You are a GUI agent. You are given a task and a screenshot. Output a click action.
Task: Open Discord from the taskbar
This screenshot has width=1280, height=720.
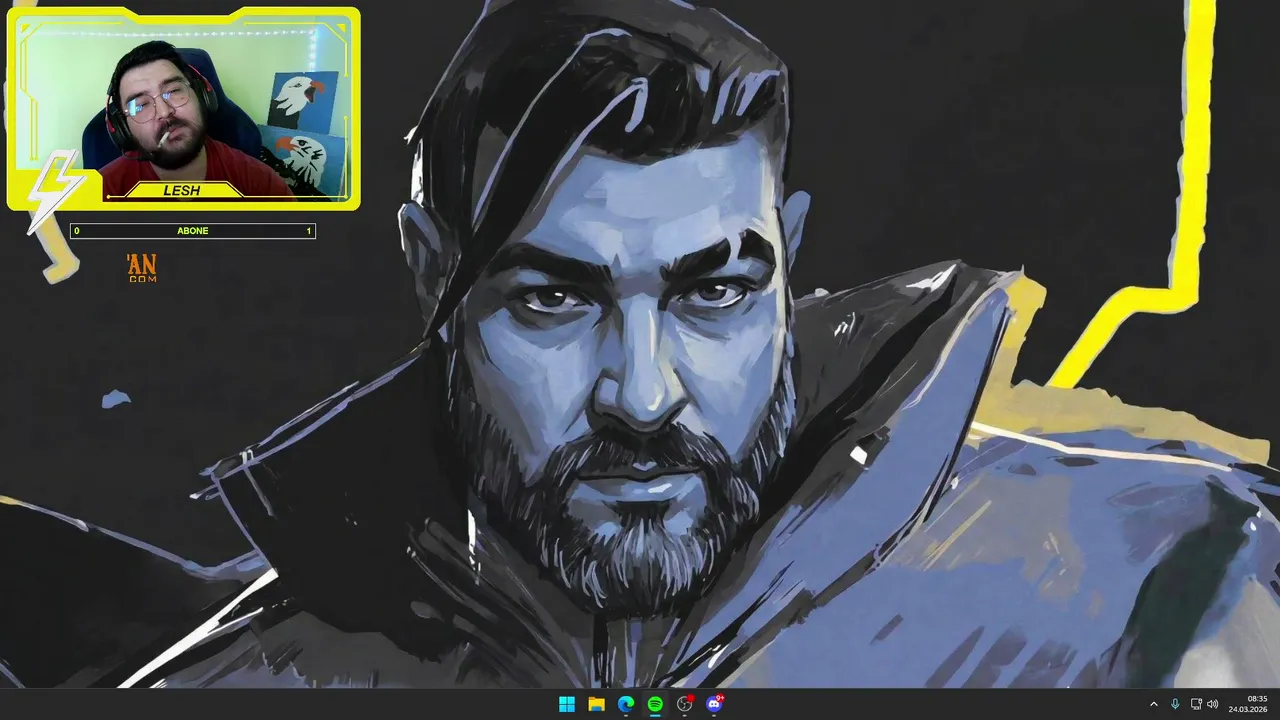coord(714,704)
